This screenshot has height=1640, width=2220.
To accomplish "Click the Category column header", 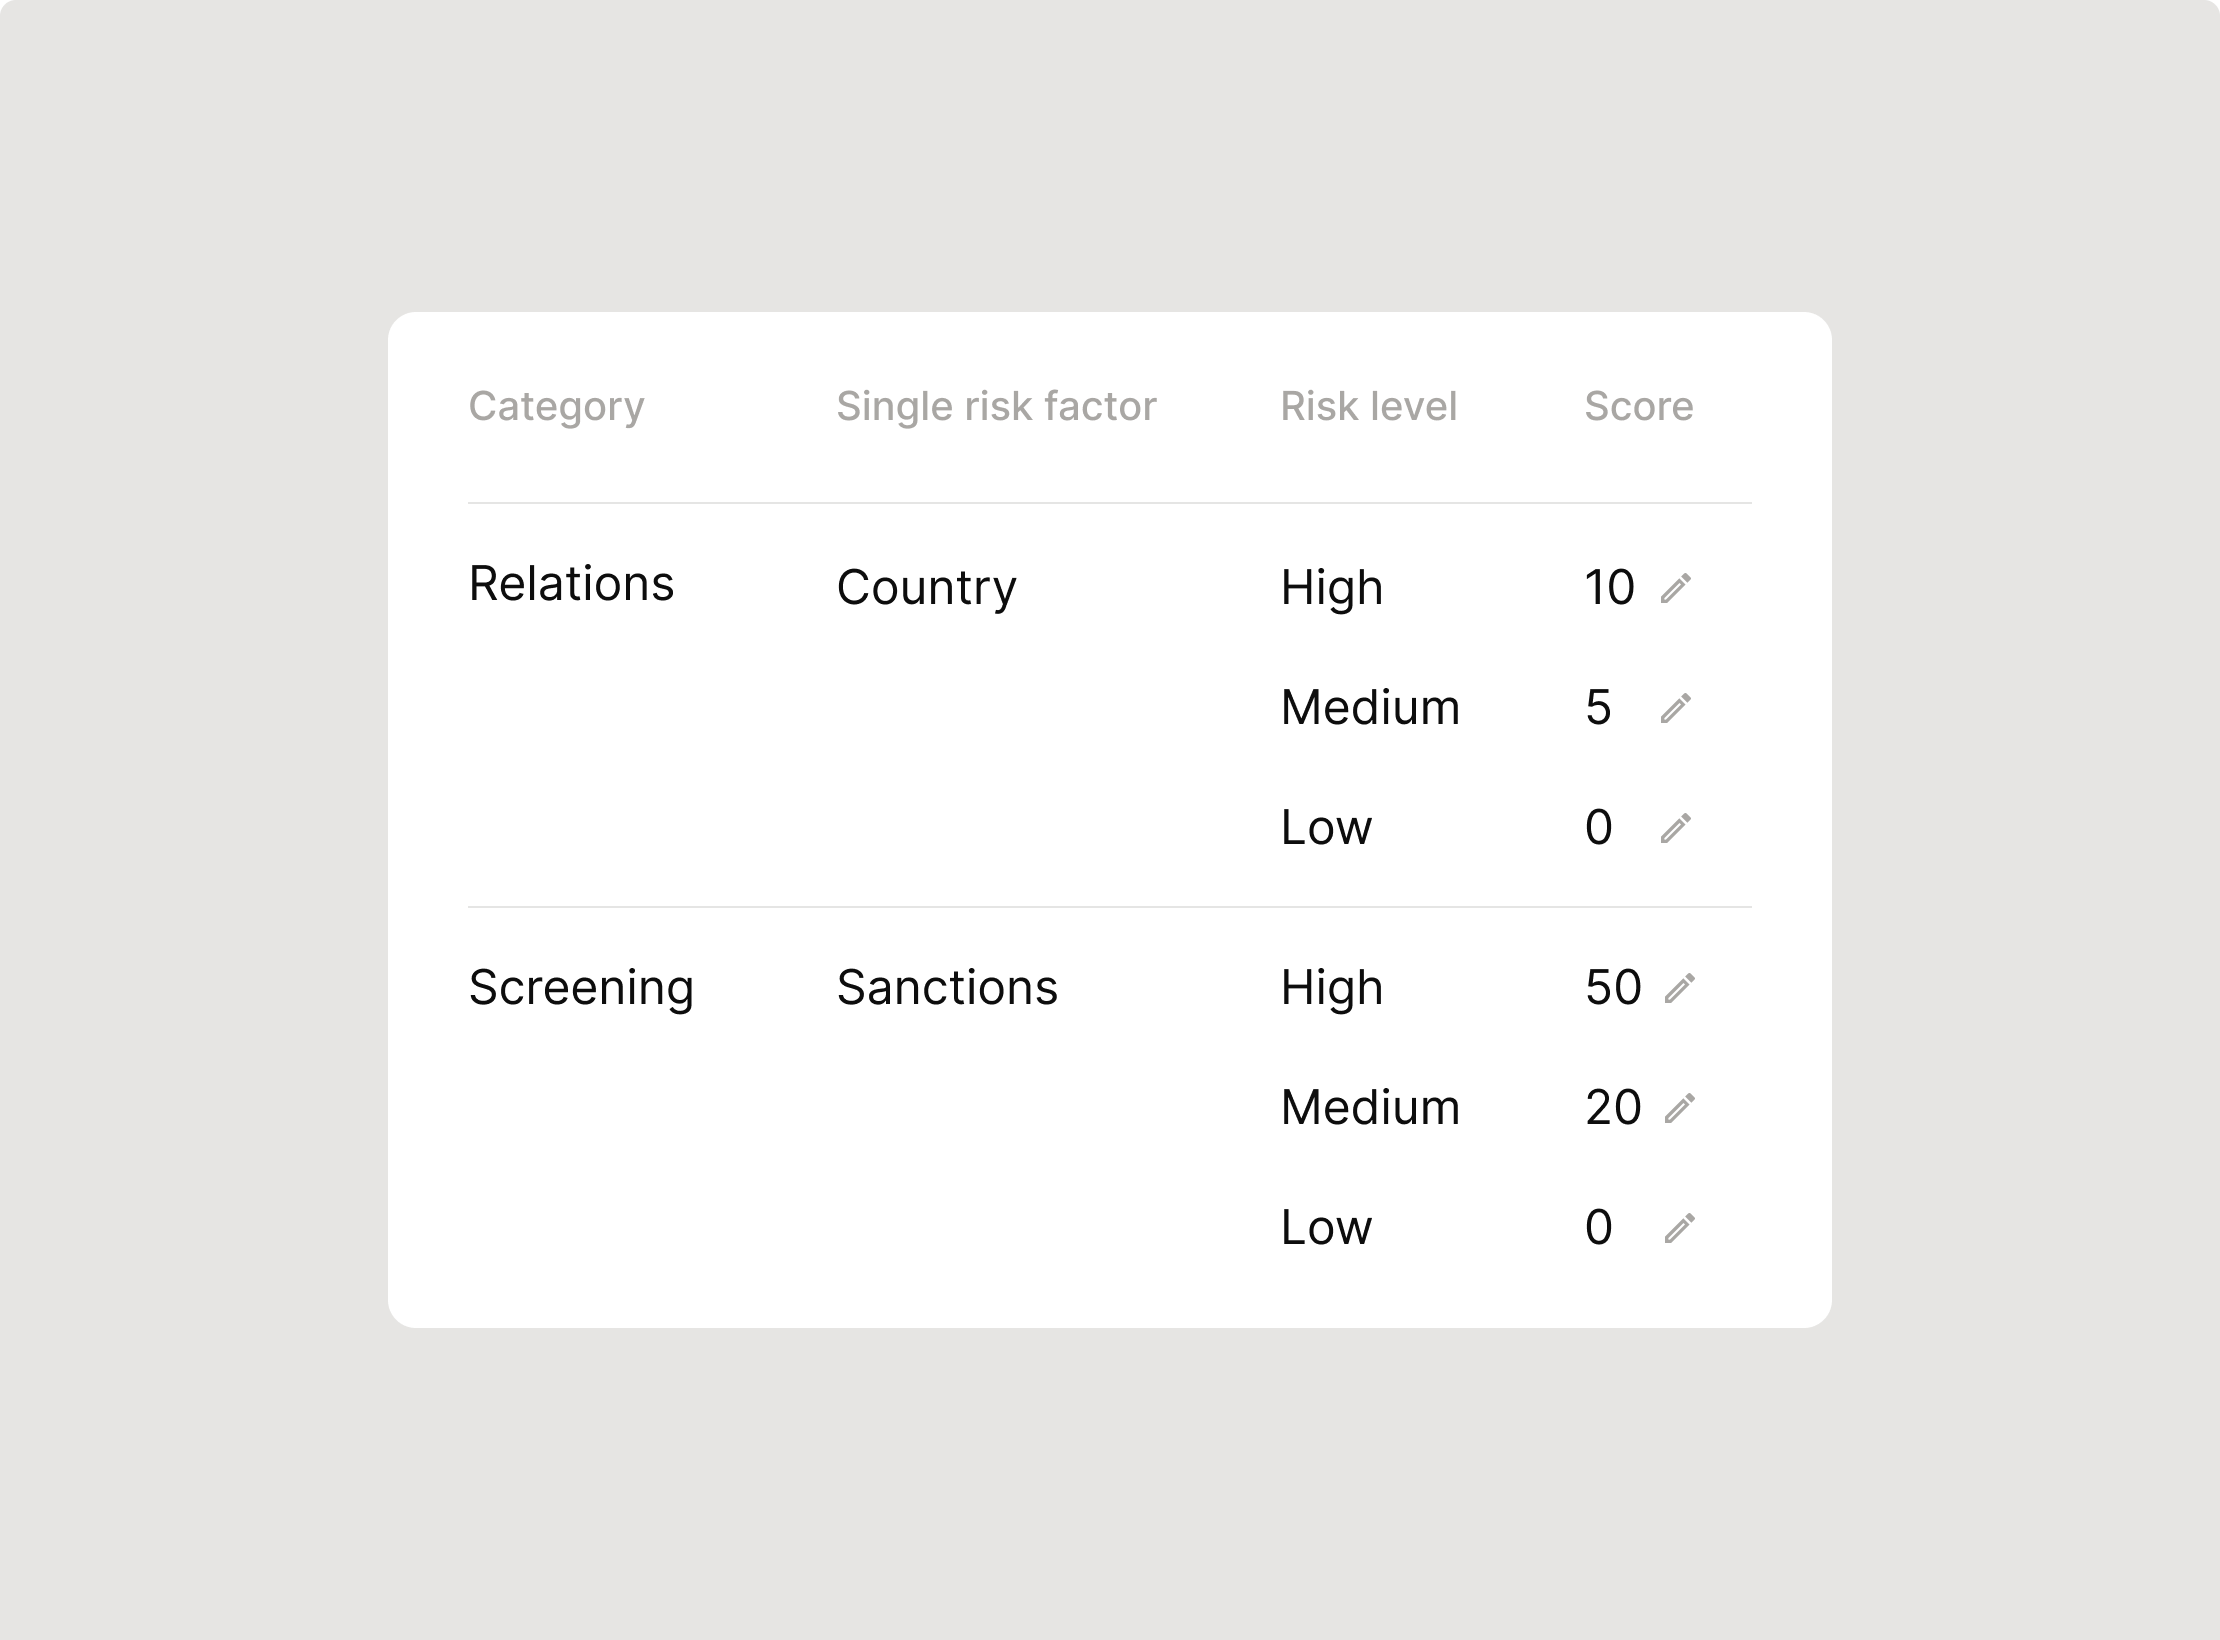I will click(557, 406).
